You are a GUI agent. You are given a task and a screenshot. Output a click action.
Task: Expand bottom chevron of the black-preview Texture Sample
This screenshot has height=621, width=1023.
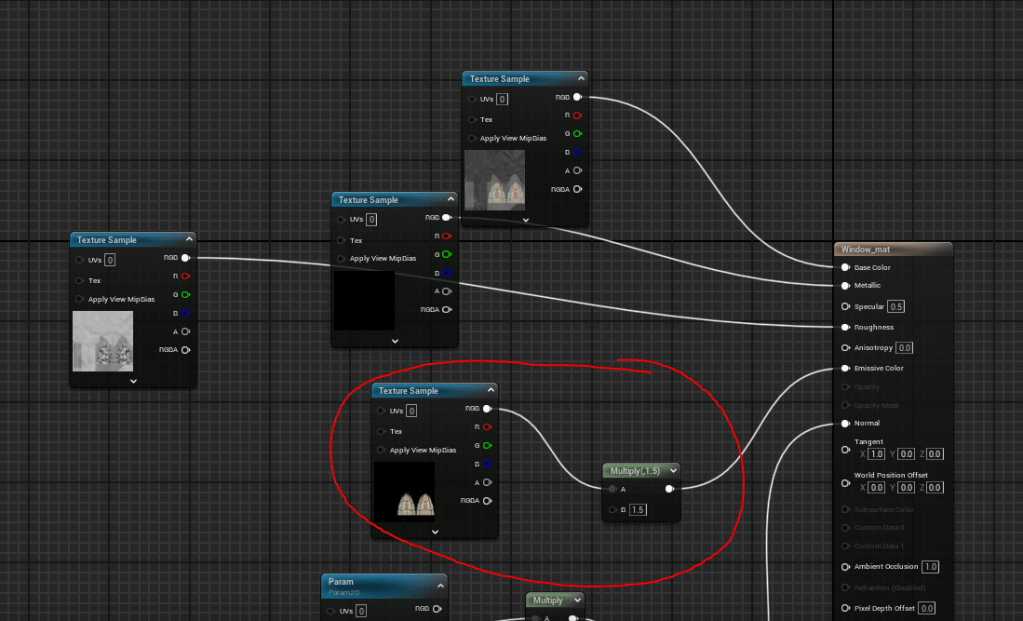(395, 340)
